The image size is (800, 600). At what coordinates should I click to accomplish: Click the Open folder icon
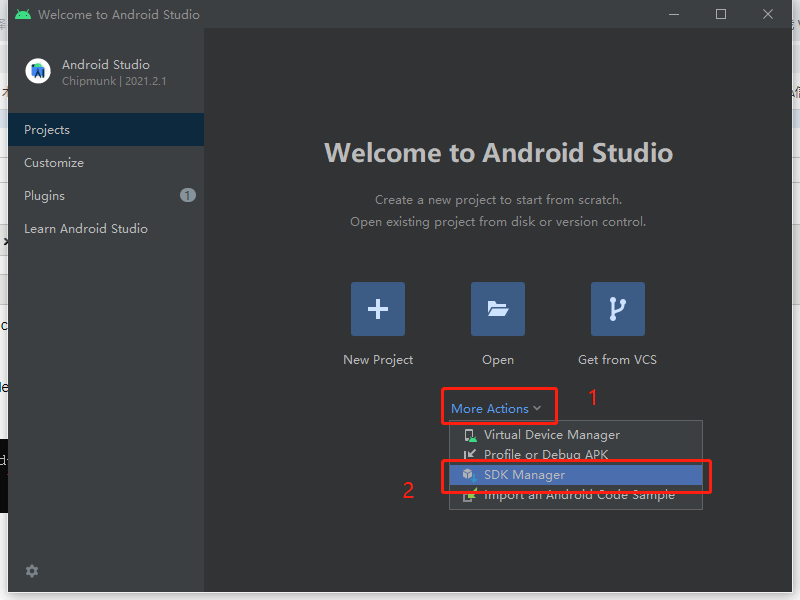coord(497,309)
